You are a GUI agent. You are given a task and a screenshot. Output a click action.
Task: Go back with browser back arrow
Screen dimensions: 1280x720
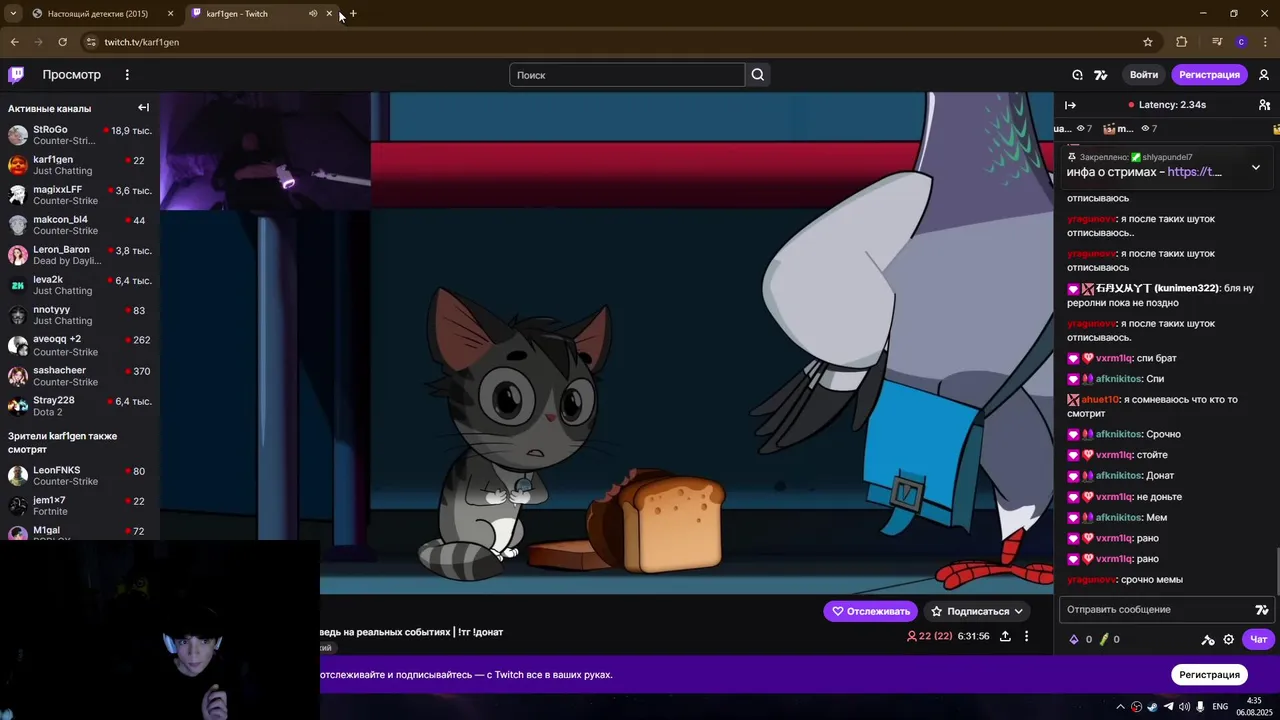[x=14, y=42]
